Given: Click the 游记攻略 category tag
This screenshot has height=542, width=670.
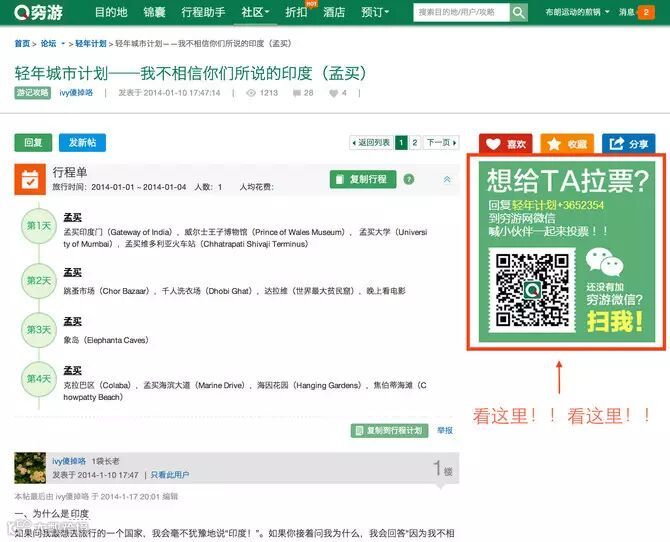Looking at the screenshot, I should 32,93.
